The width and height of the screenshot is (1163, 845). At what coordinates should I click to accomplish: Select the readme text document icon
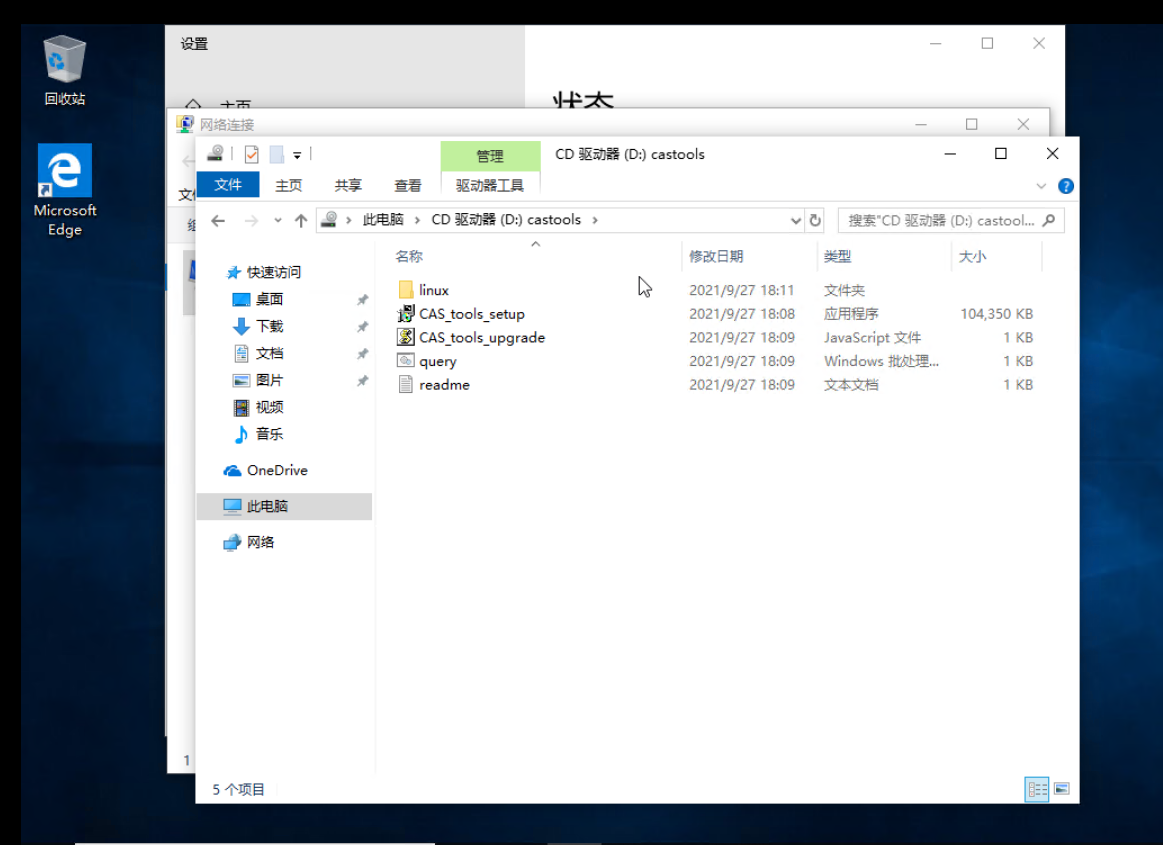pos(406,384)
